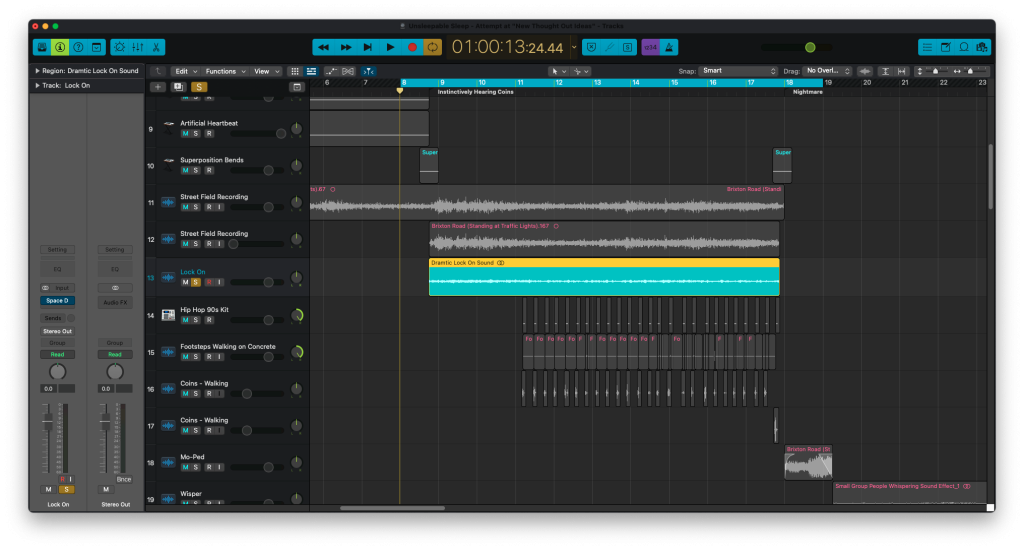
Task: Open the Edit menu
Action: 185,71
